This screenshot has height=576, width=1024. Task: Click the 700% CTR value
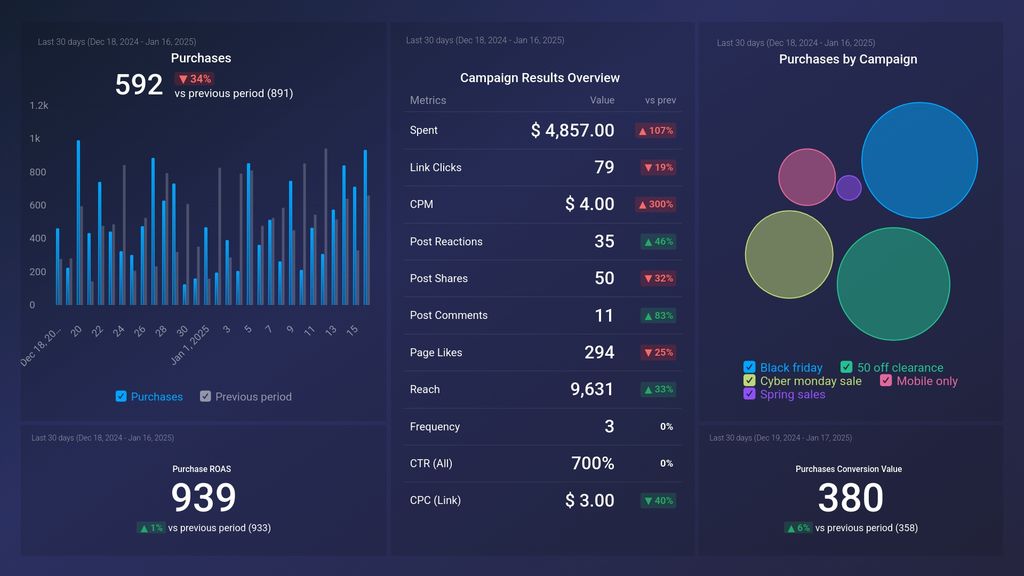pyautogui.click(x=593, y=463)
